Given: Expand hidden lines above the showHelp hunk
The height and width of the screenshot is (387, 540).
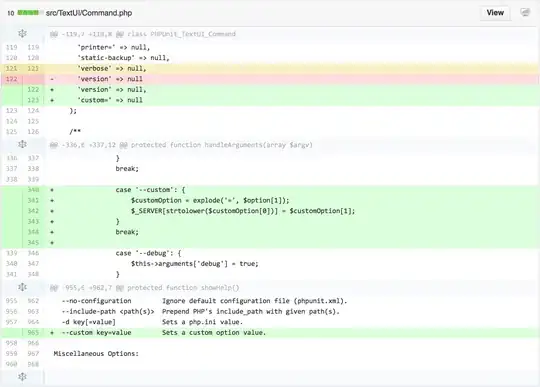Looking at the screenshot, I should 22,287.
